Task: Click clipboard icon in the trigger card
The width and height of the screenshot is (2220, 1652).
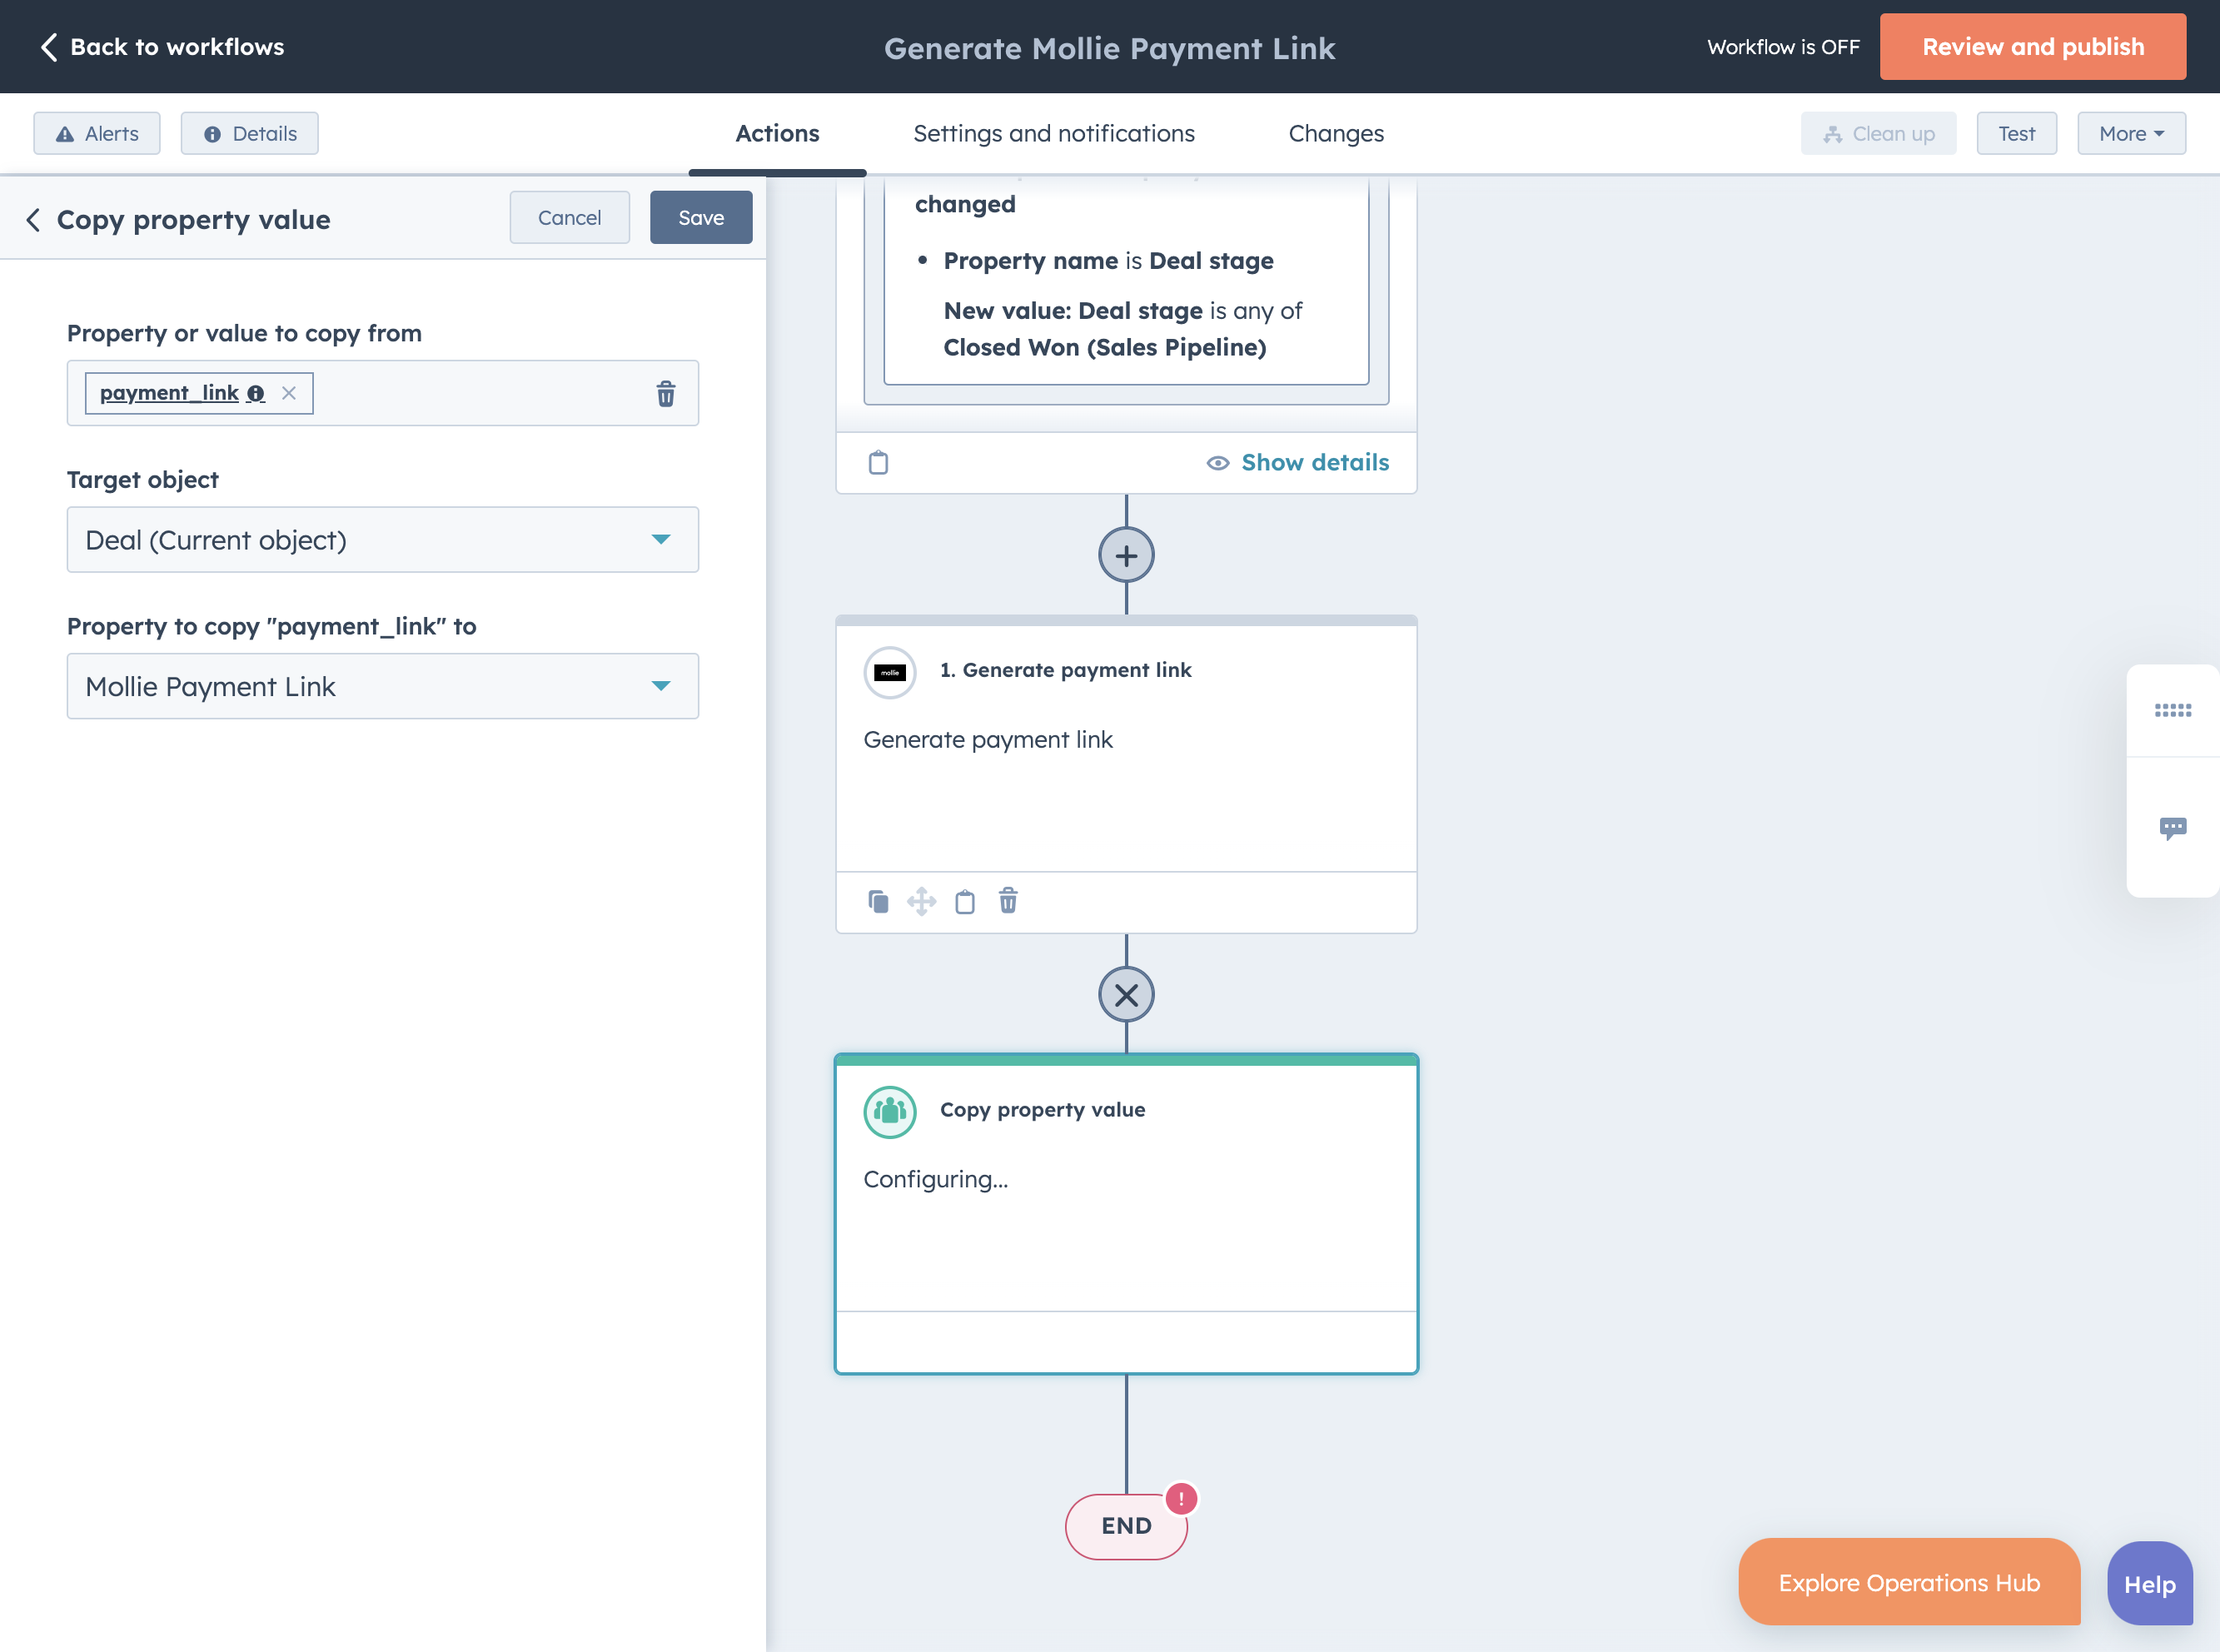Action: point(878,462)
